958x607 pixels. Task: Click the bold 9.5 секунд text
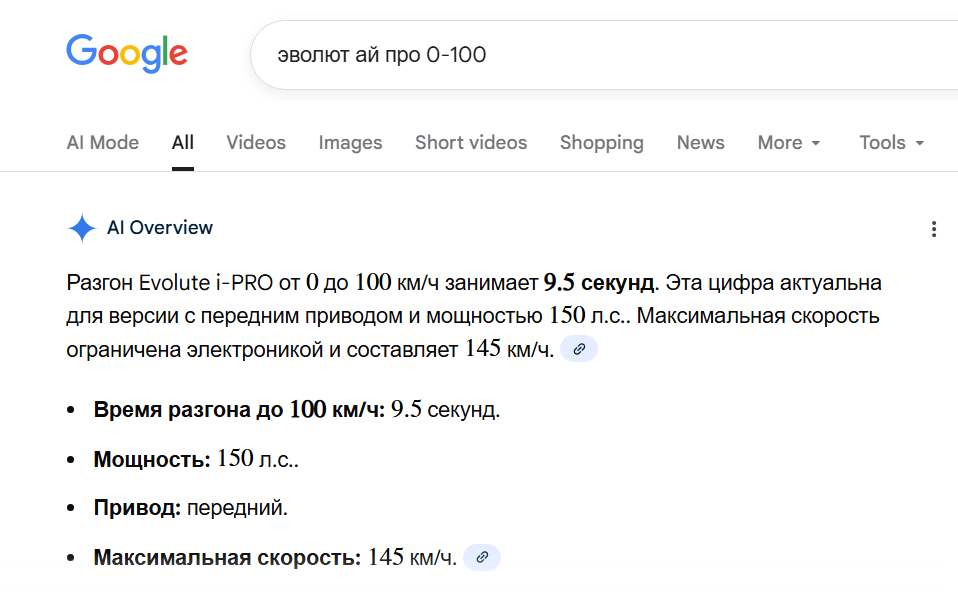[x=599, y=282]
